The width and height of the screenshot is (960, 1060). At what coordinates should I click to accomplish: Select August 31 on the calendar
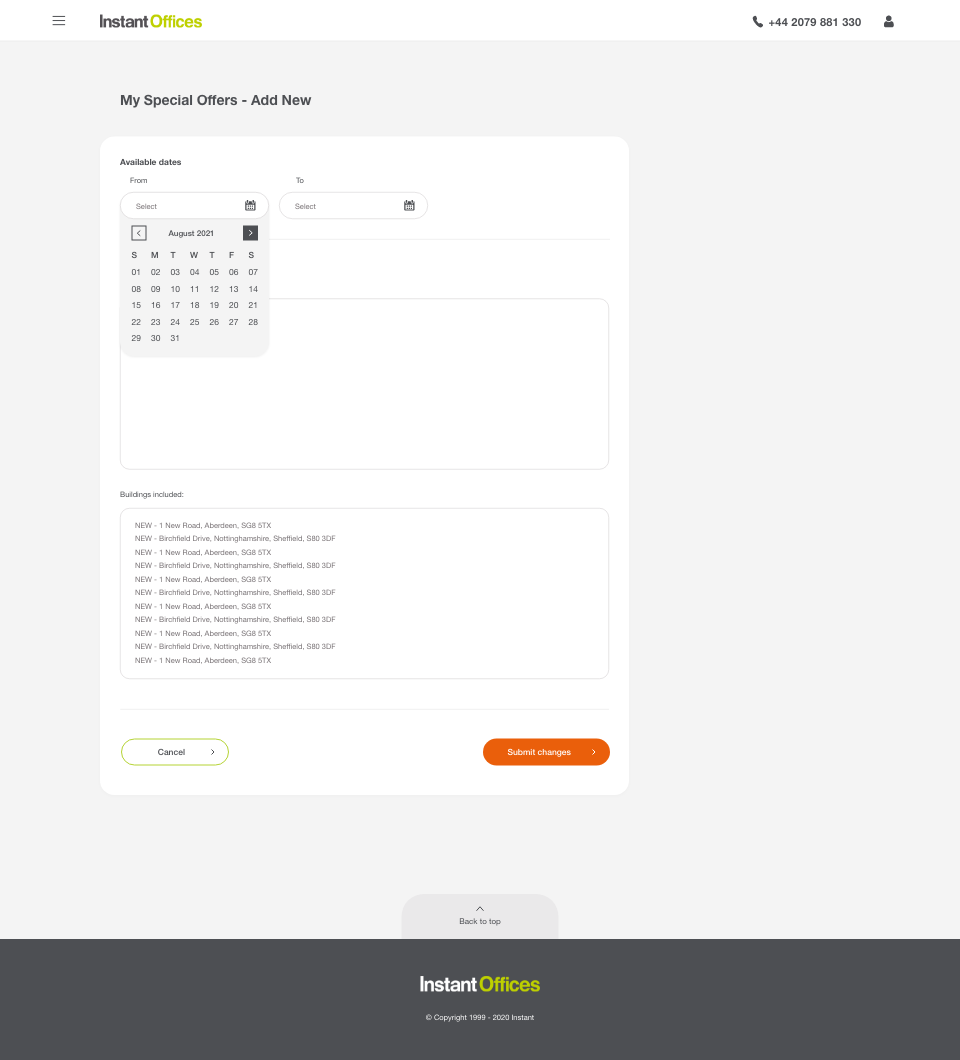[x=174, y=338]
